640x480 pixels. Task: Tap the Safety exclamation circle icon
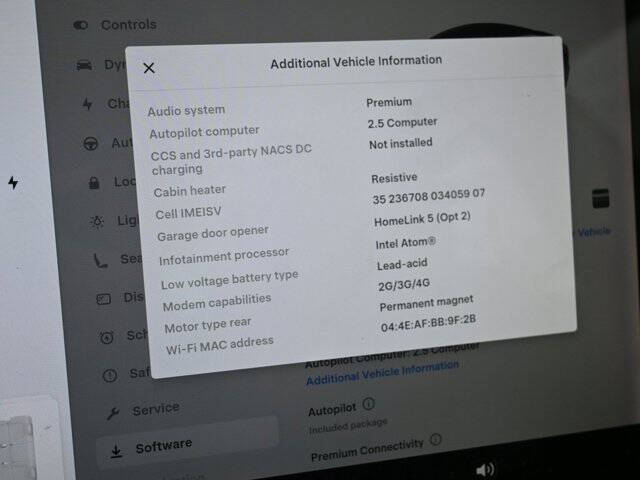point(110,376)
